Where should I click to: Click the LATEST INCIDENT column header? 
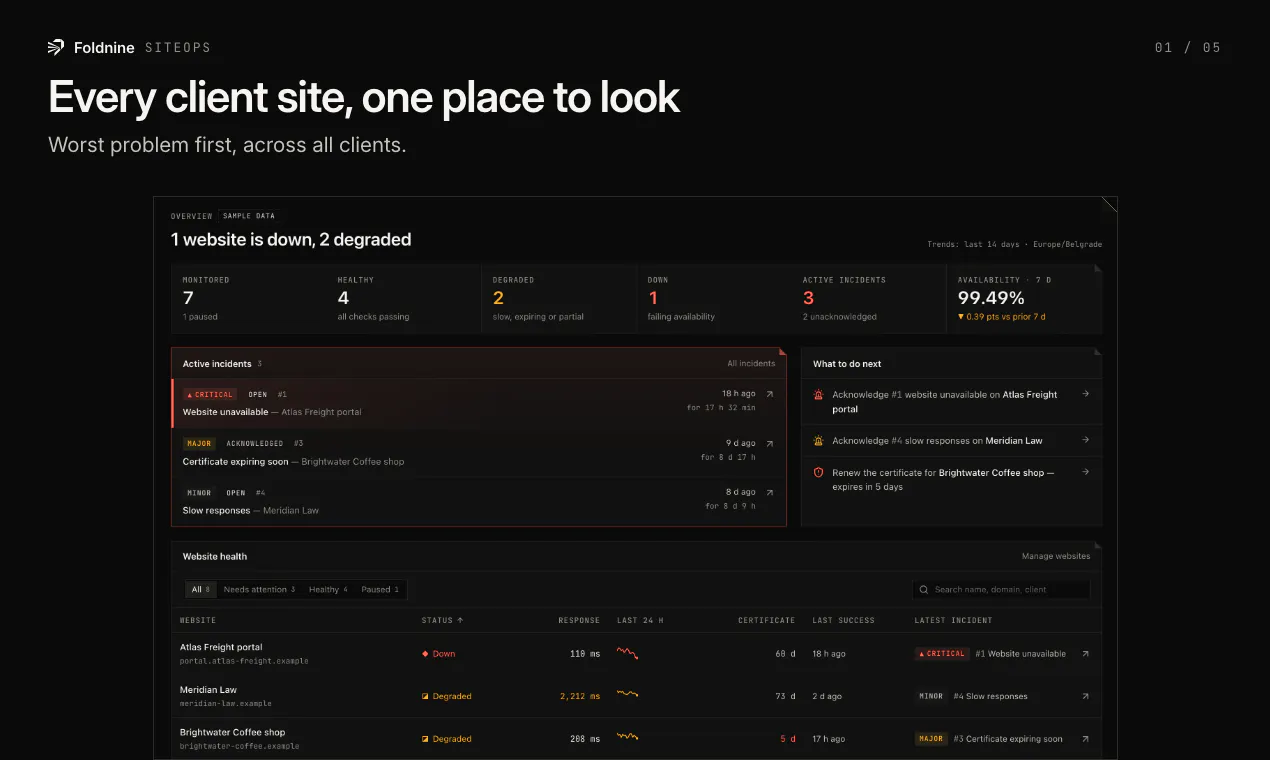tap(953, 621)
